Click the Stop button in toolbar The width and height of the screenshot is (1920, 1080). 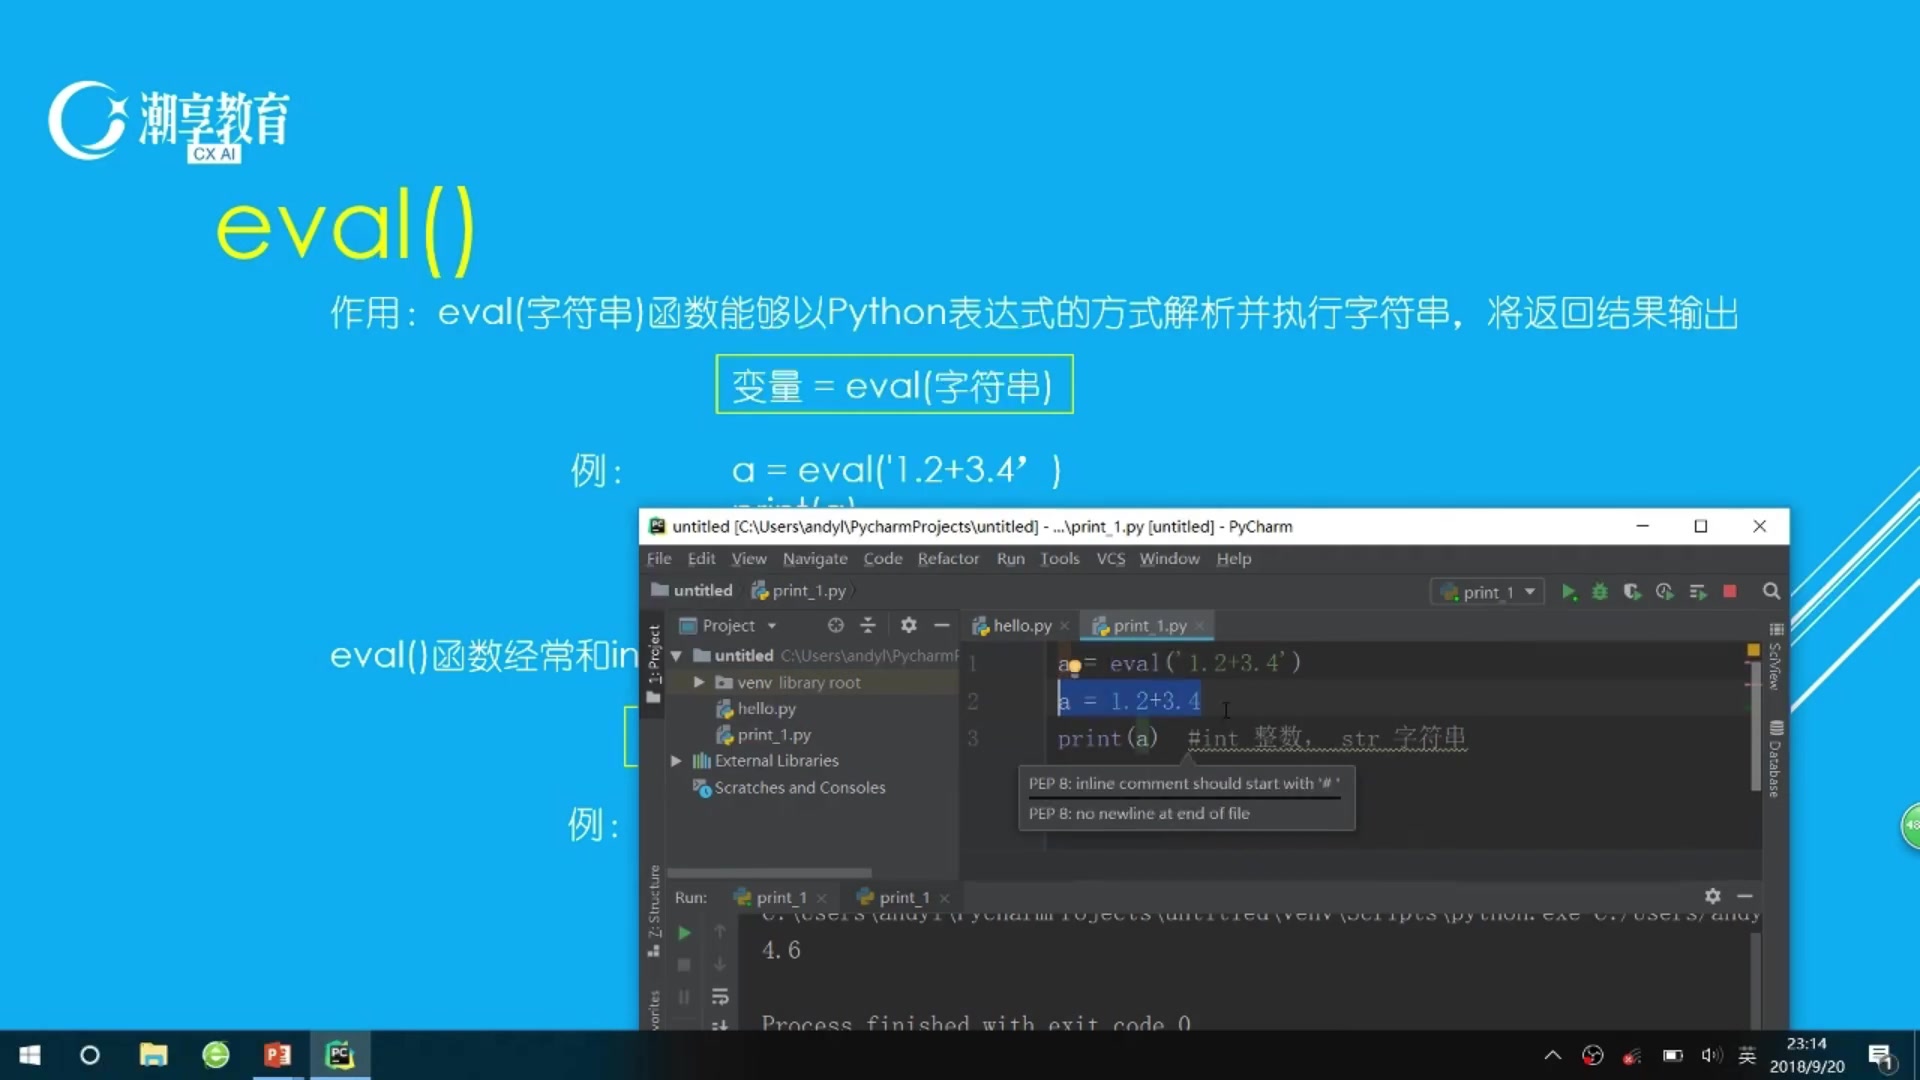point(1731,592)
